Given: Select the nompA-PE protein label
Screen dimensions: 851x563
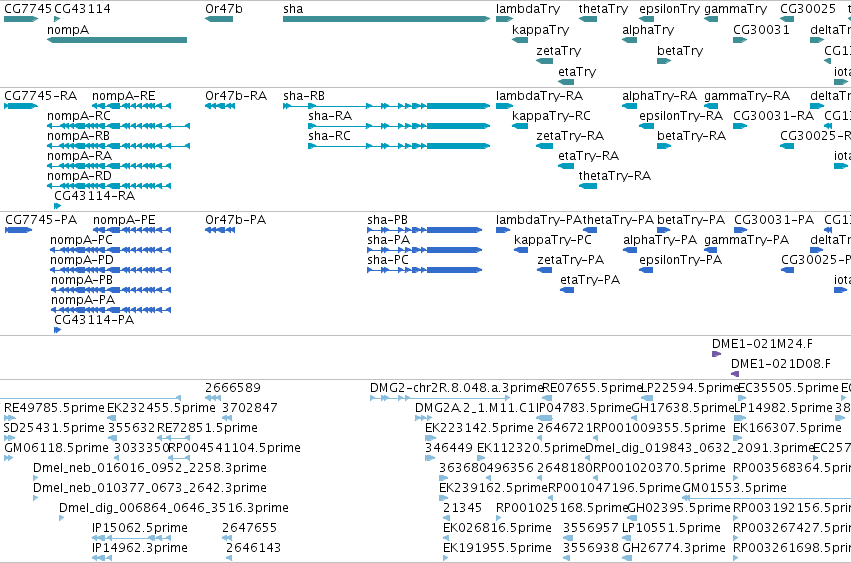Looking at the screenshot, I should (x=124, y=220).
